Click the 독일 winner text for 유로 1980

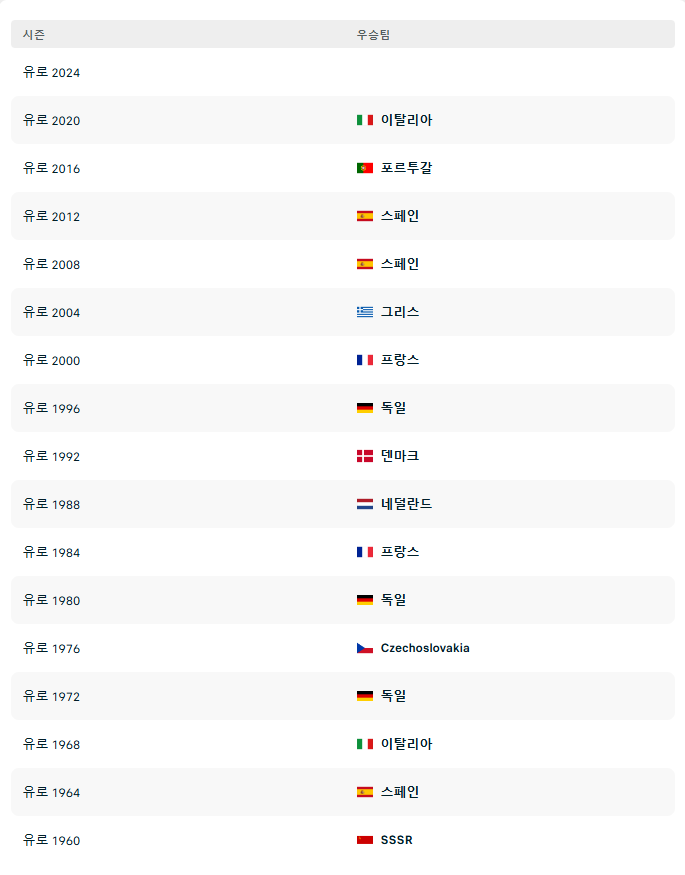click(x=394, y=600)
